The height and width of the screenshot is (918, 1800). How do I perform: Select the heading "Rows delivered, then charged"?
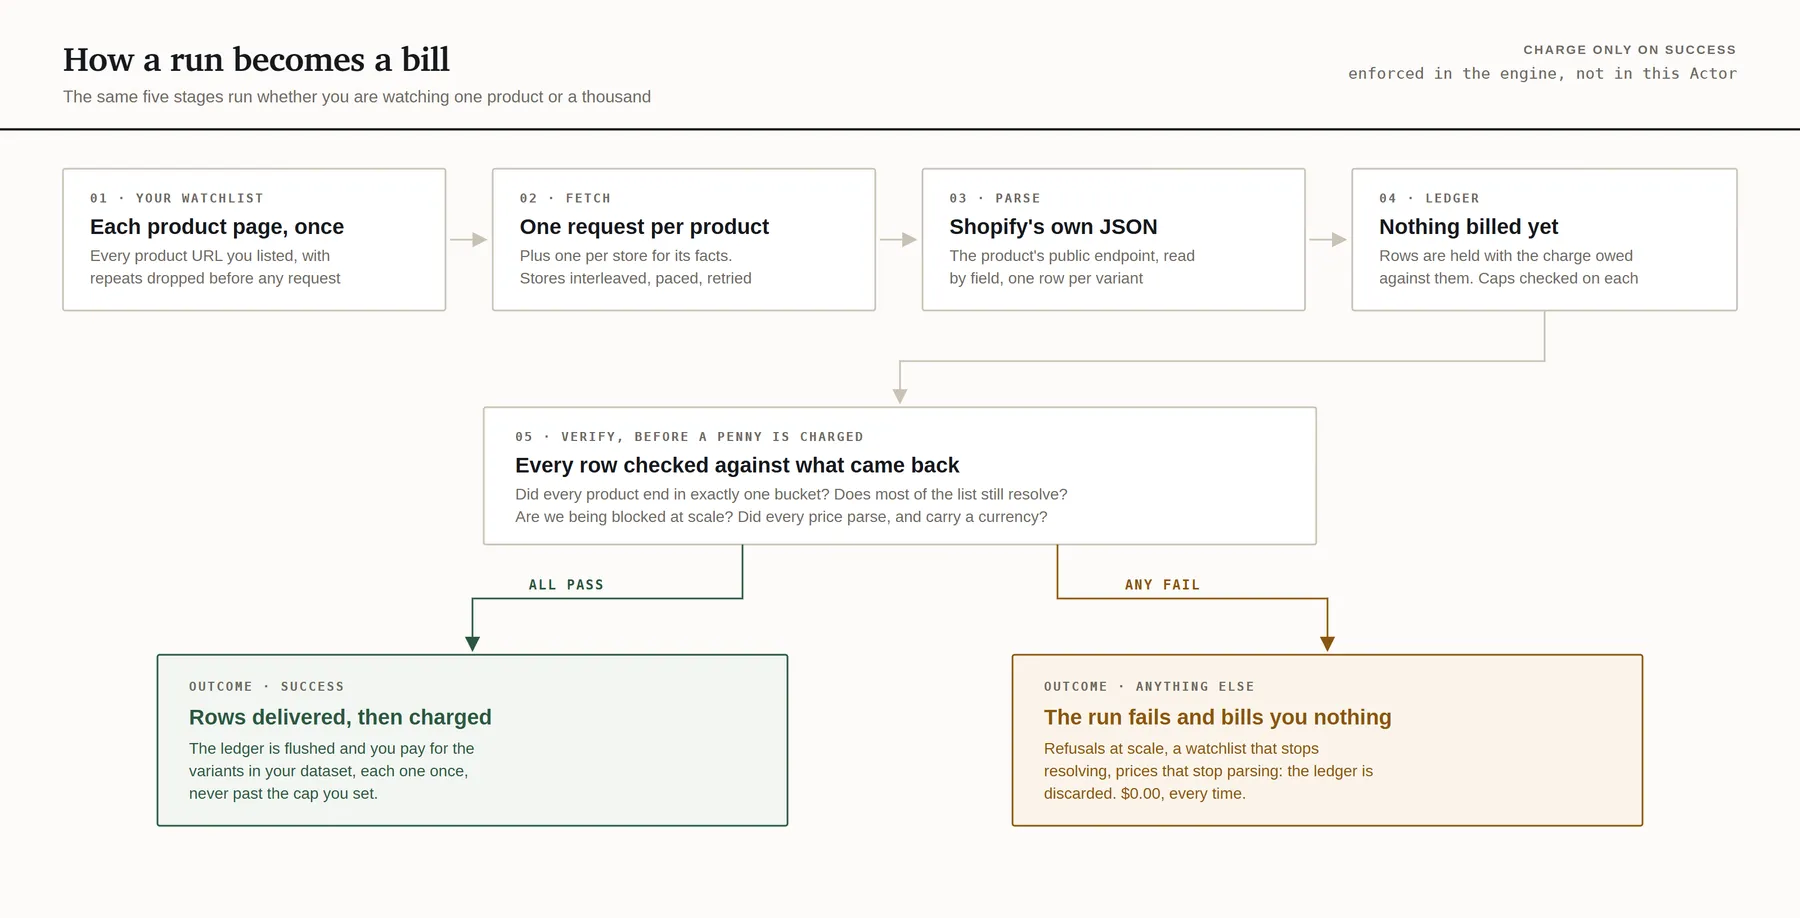340,717
